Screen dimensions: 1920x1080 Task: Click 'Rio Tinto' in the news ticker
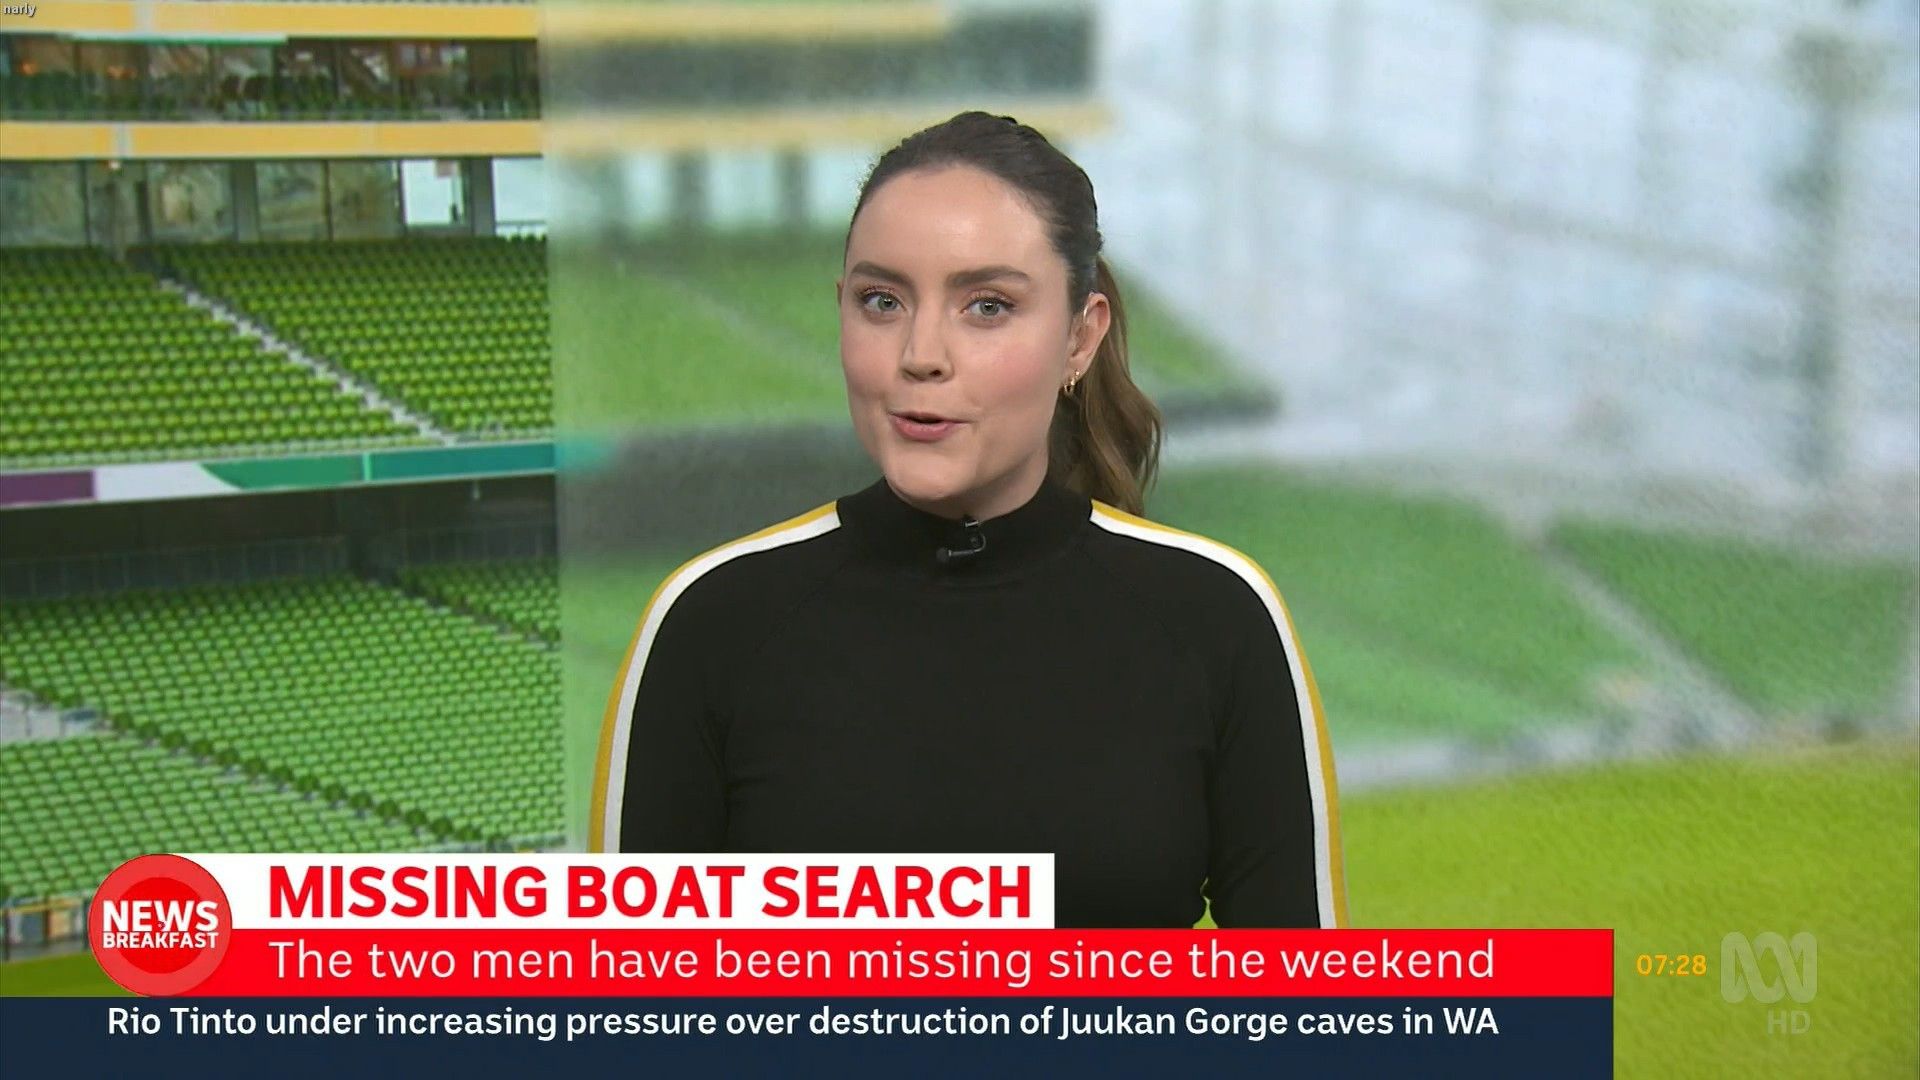click(182, 1022)
